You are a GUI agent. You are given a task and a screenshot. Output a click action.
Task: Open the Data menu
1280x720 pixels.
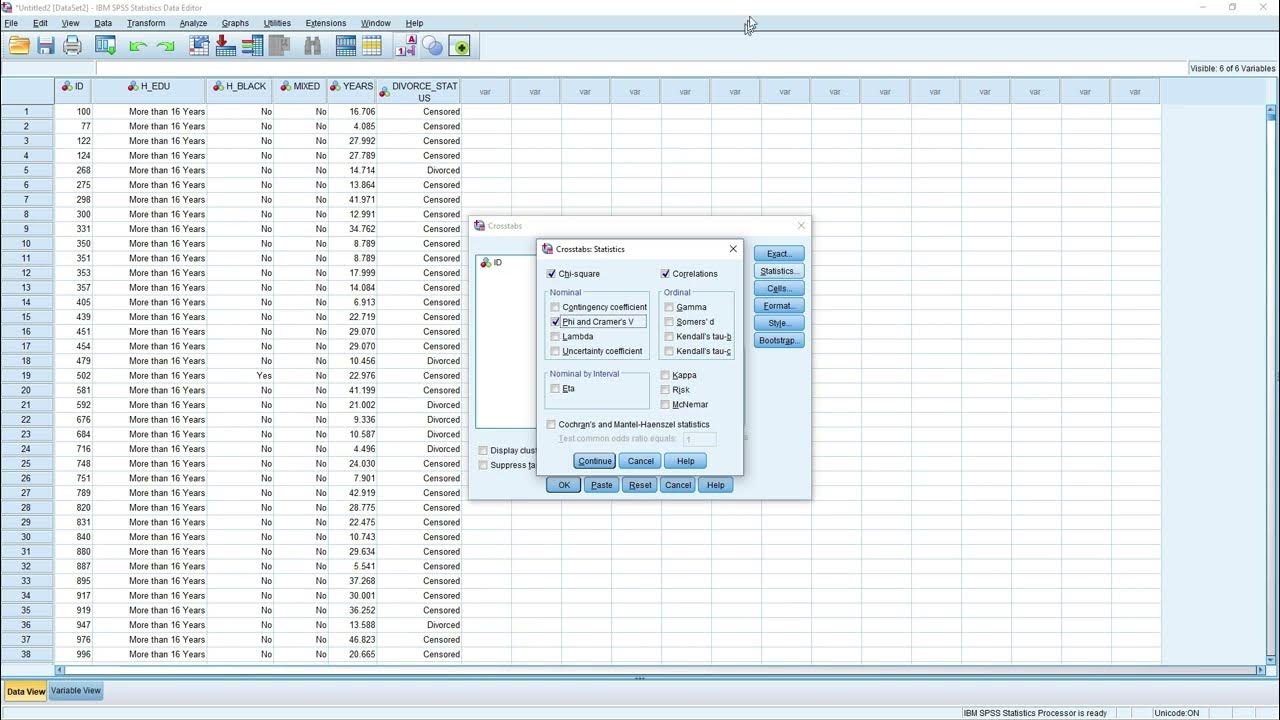point(103,23)
